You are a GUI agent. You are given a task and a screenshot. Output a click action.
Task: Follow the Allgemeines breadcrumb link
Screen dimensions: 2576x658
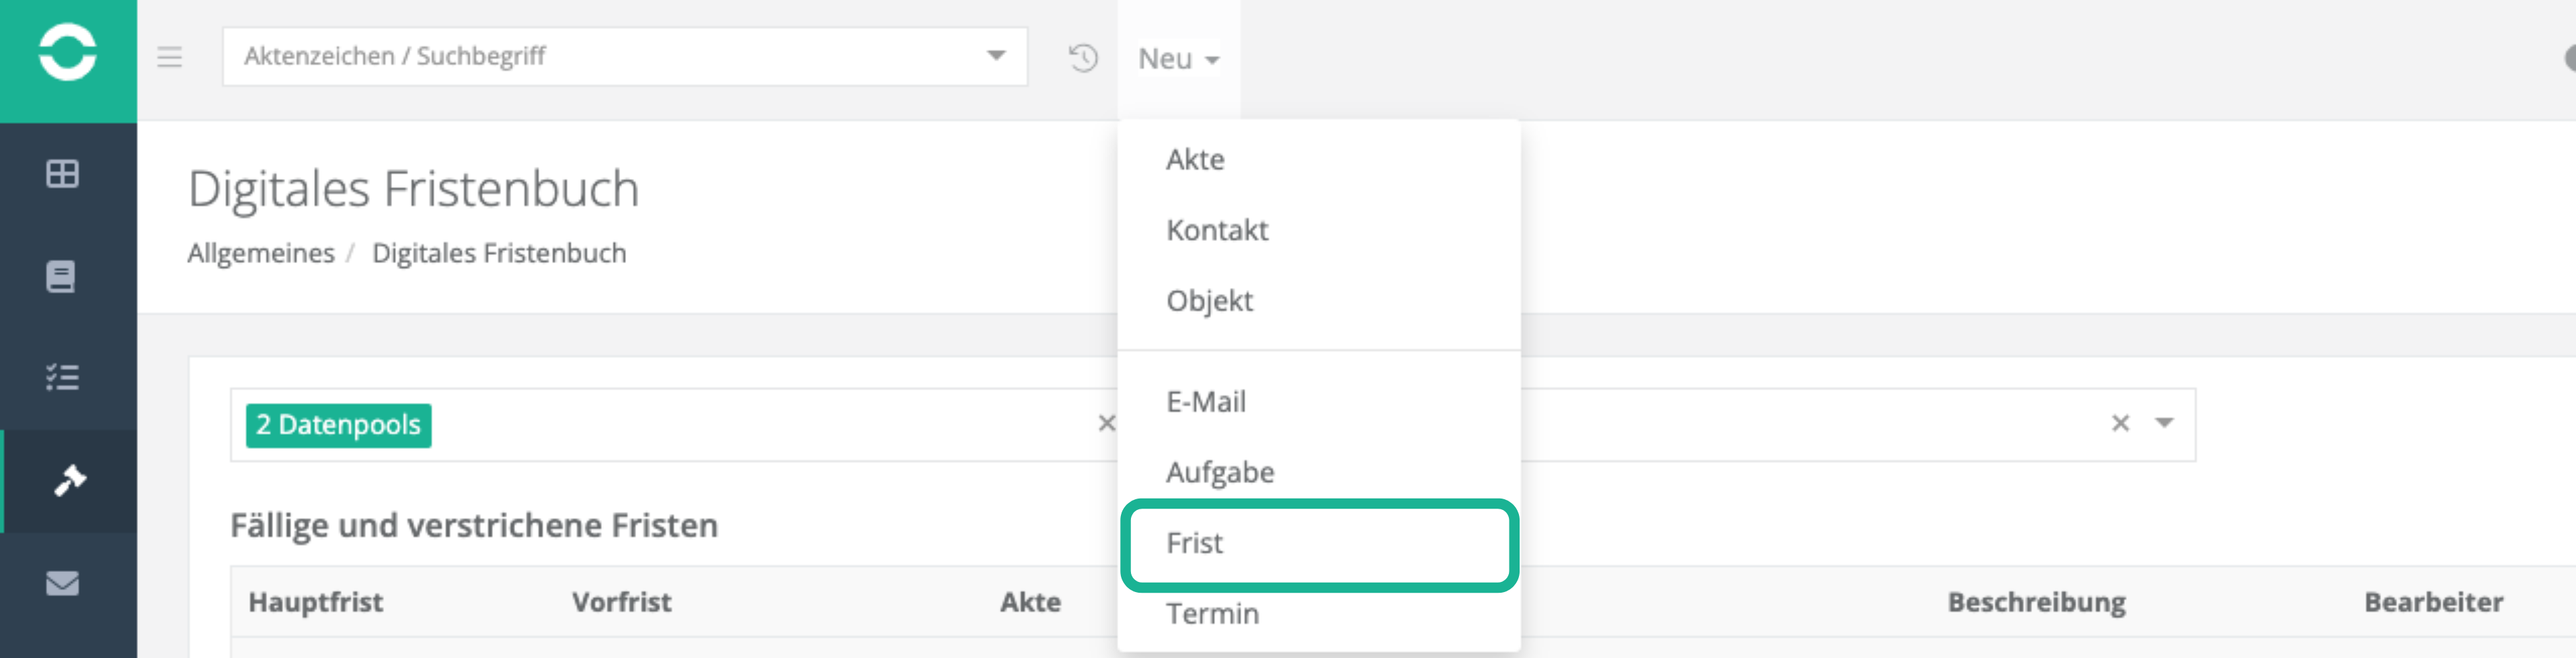[261, 254]
